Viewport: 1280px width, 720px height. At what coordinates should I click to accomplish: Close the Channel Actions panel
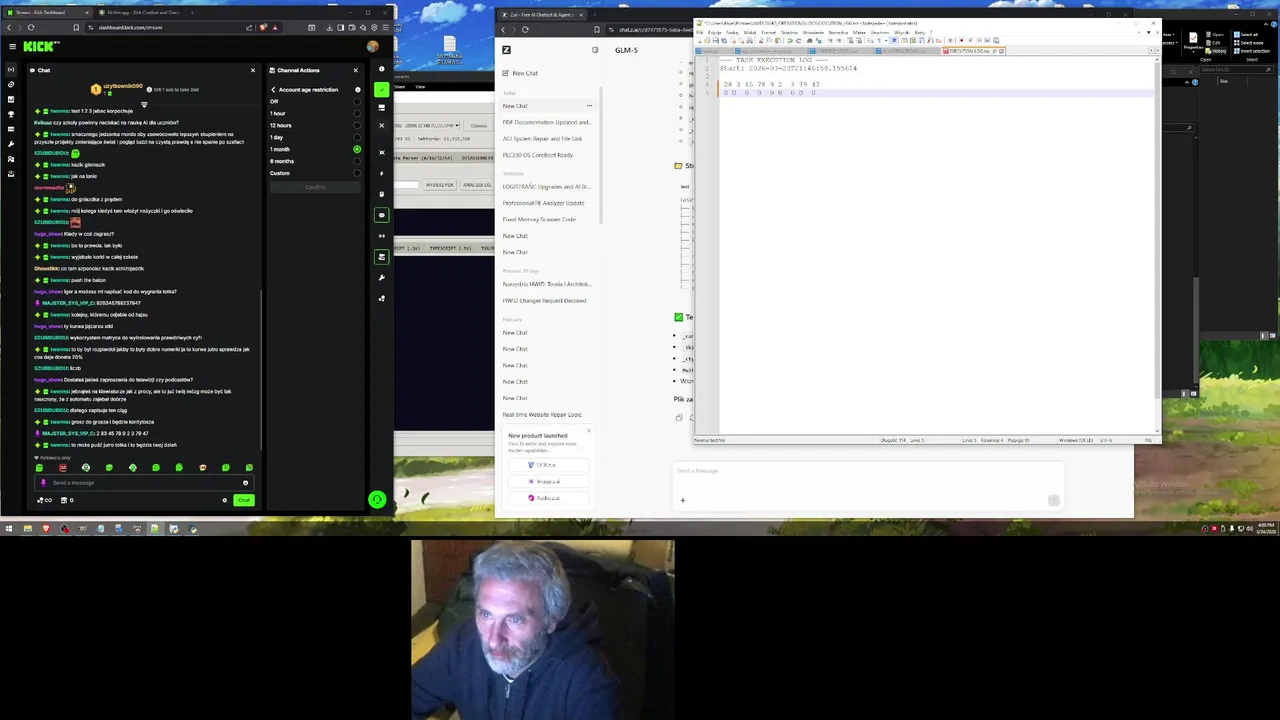tap(355, 70)
